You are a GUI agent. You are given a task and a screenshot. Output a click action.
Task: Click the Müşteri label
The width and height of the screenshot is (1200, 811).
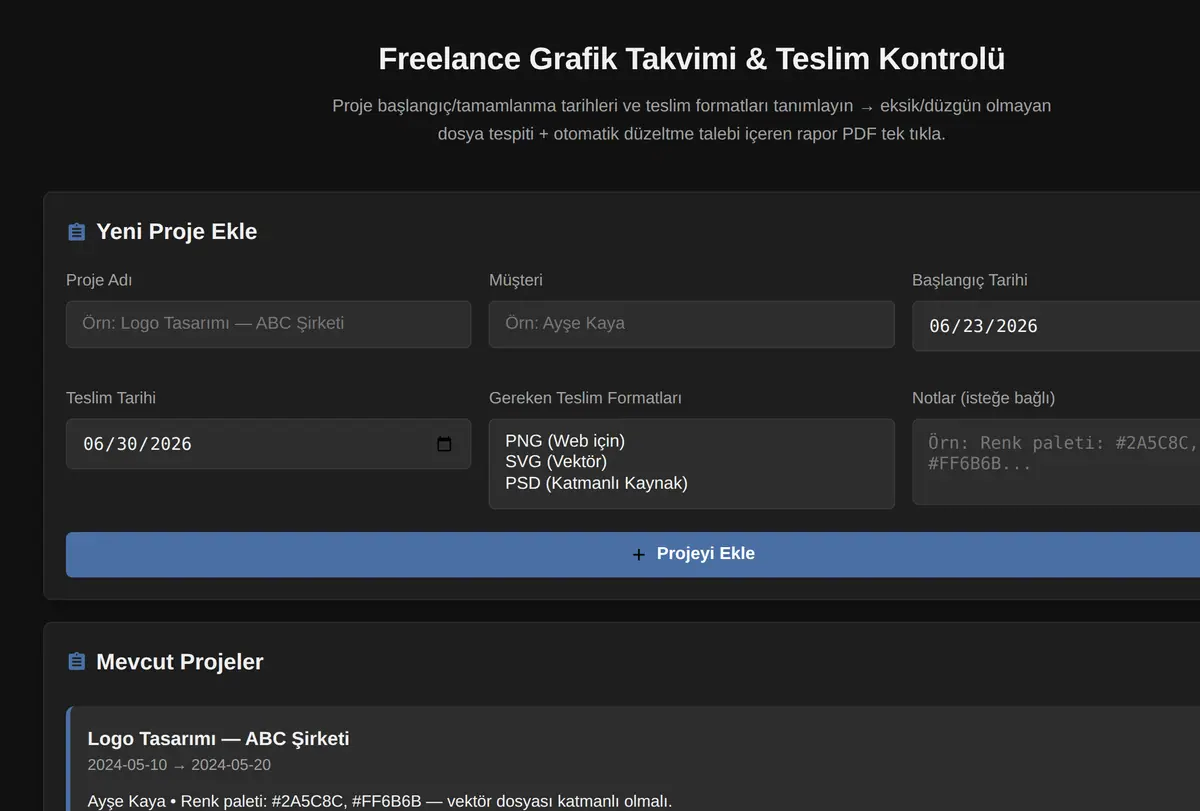(516, 280)
